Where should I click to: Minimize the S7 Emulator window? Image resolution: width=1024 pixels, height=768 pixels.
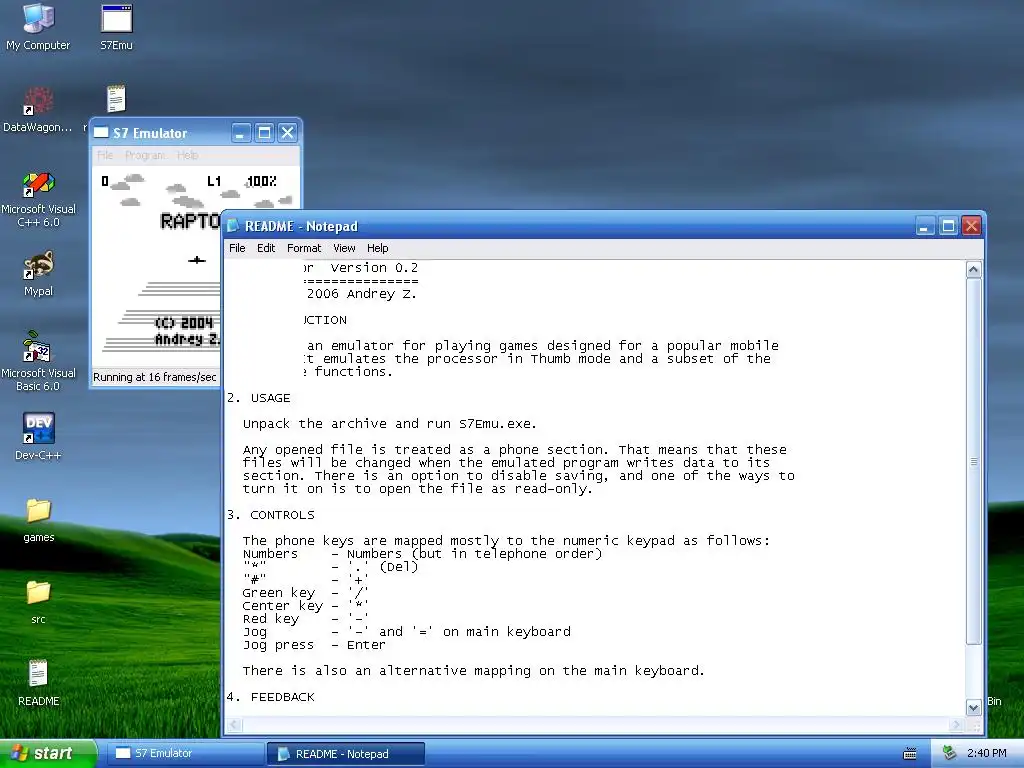(240, 133)
